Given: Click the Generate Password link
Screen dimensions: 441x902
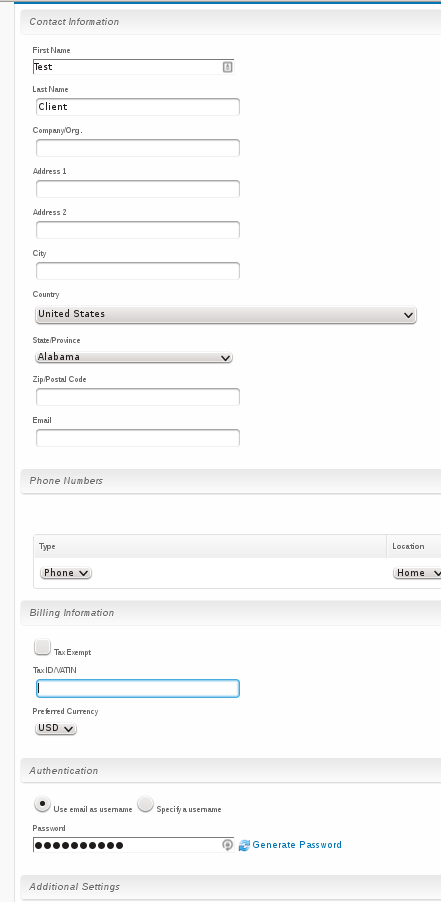Looking at the screenshot, I should coord(297,844).
